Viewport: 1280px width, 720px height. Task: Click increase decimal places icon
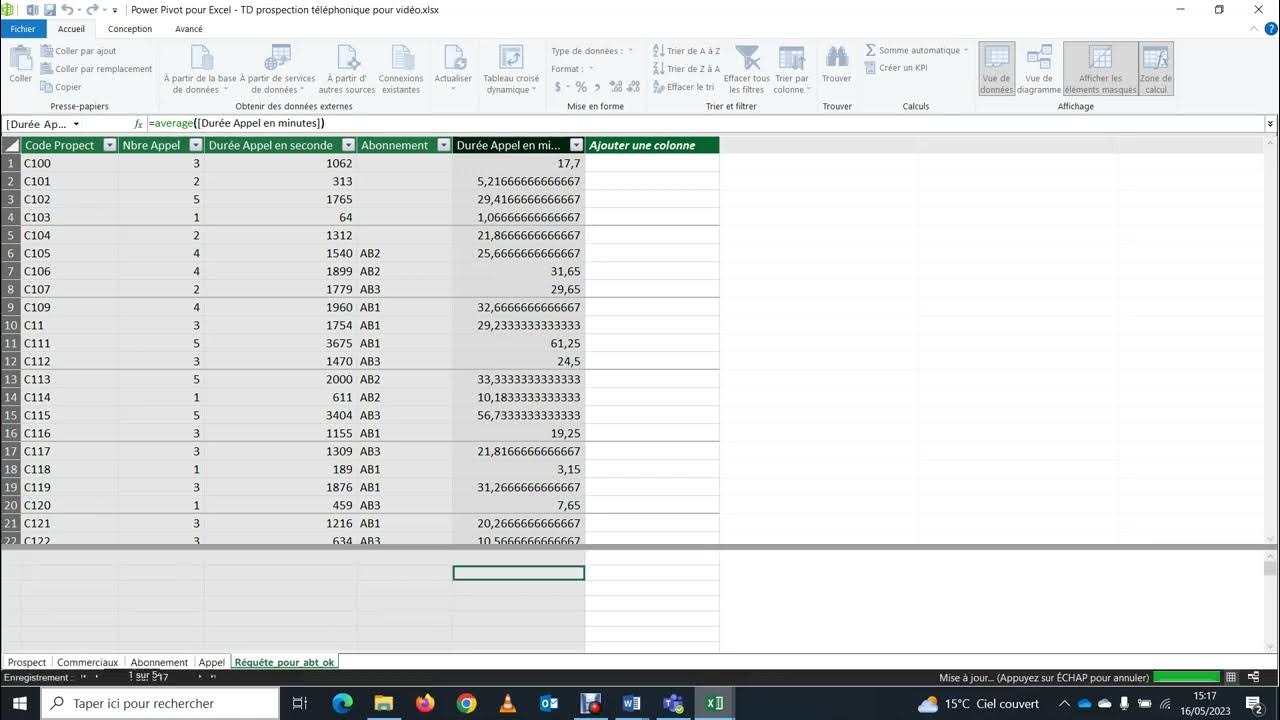(x=616, y=87)
